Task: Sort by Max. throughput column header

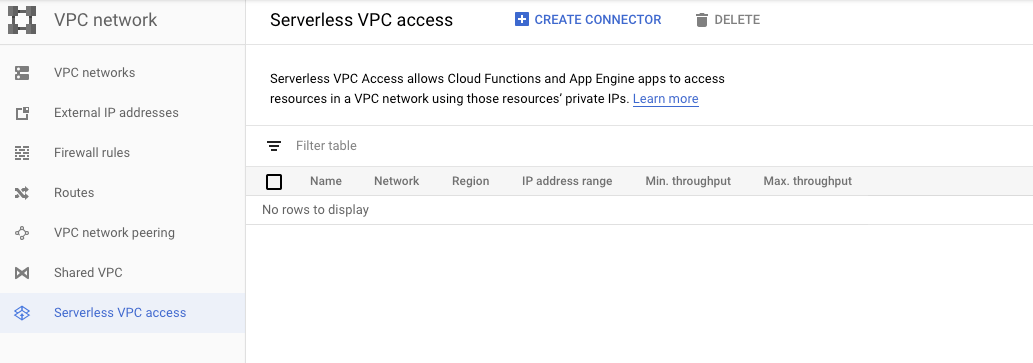Action: (807, 181)
